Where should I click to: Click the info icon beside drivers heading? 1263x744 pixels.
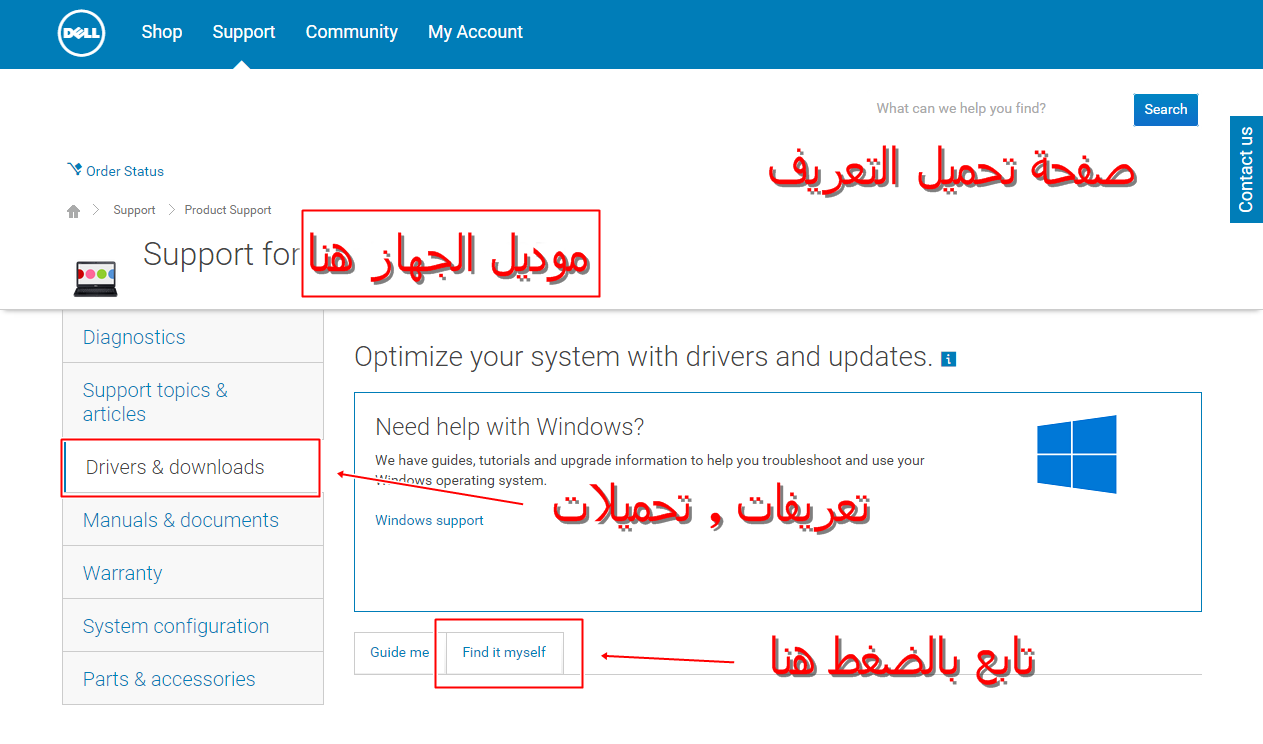[x=949, y=359]
